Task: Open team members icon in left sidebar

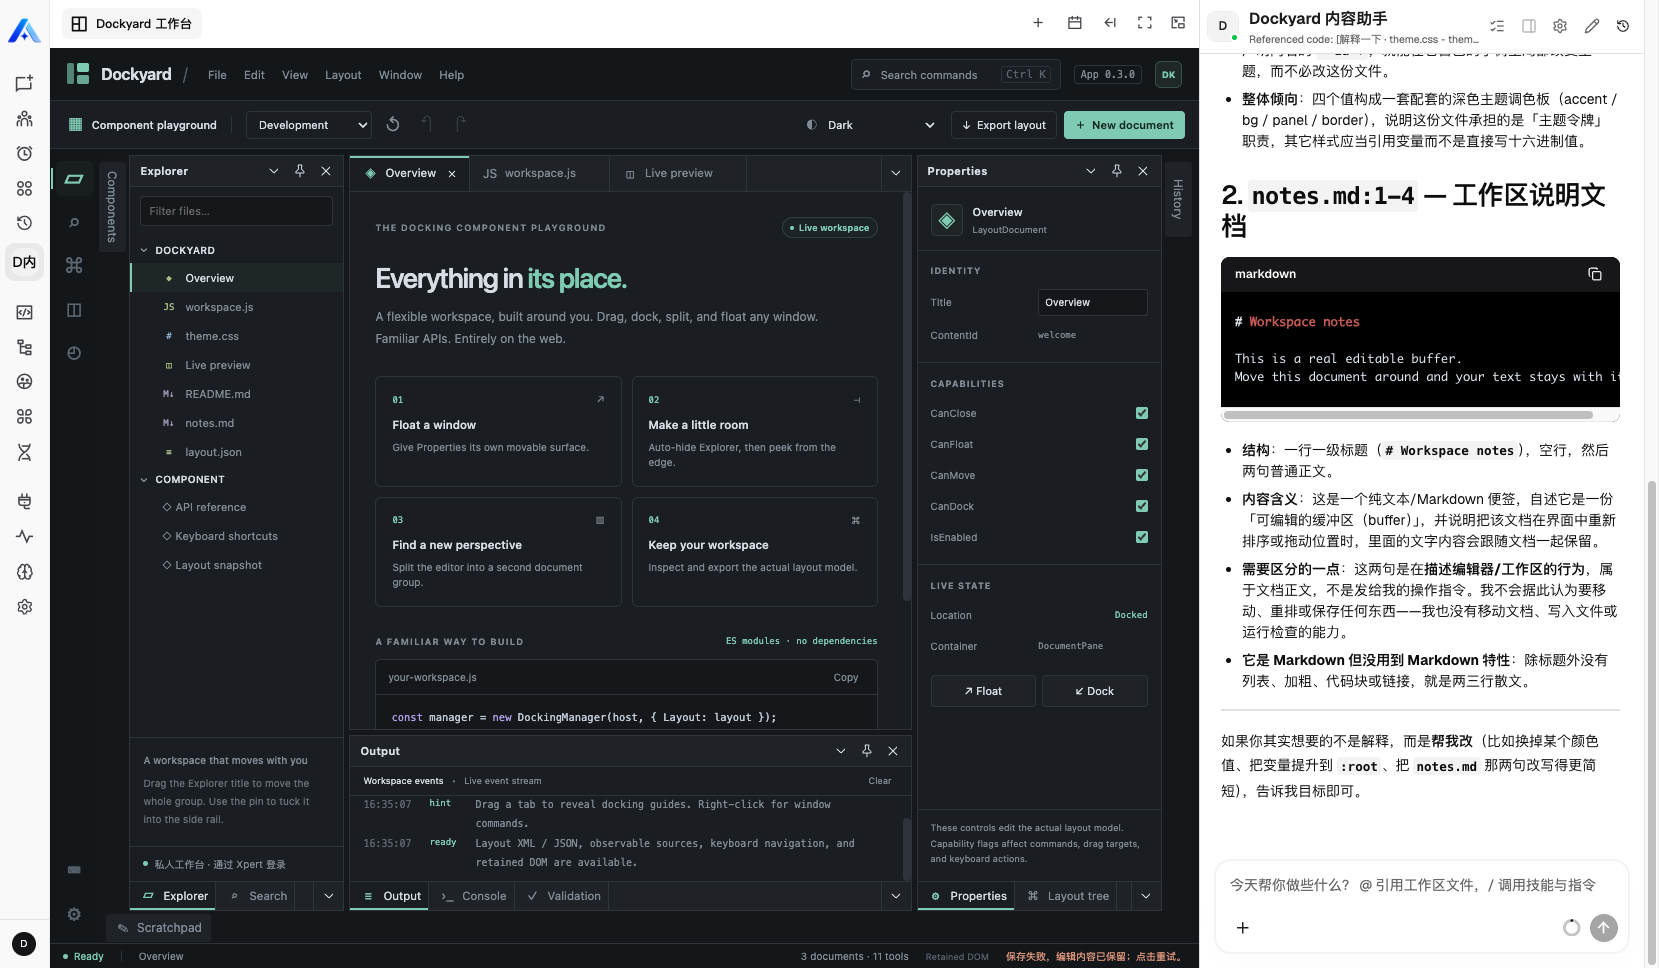Action: tap(25, 119)
